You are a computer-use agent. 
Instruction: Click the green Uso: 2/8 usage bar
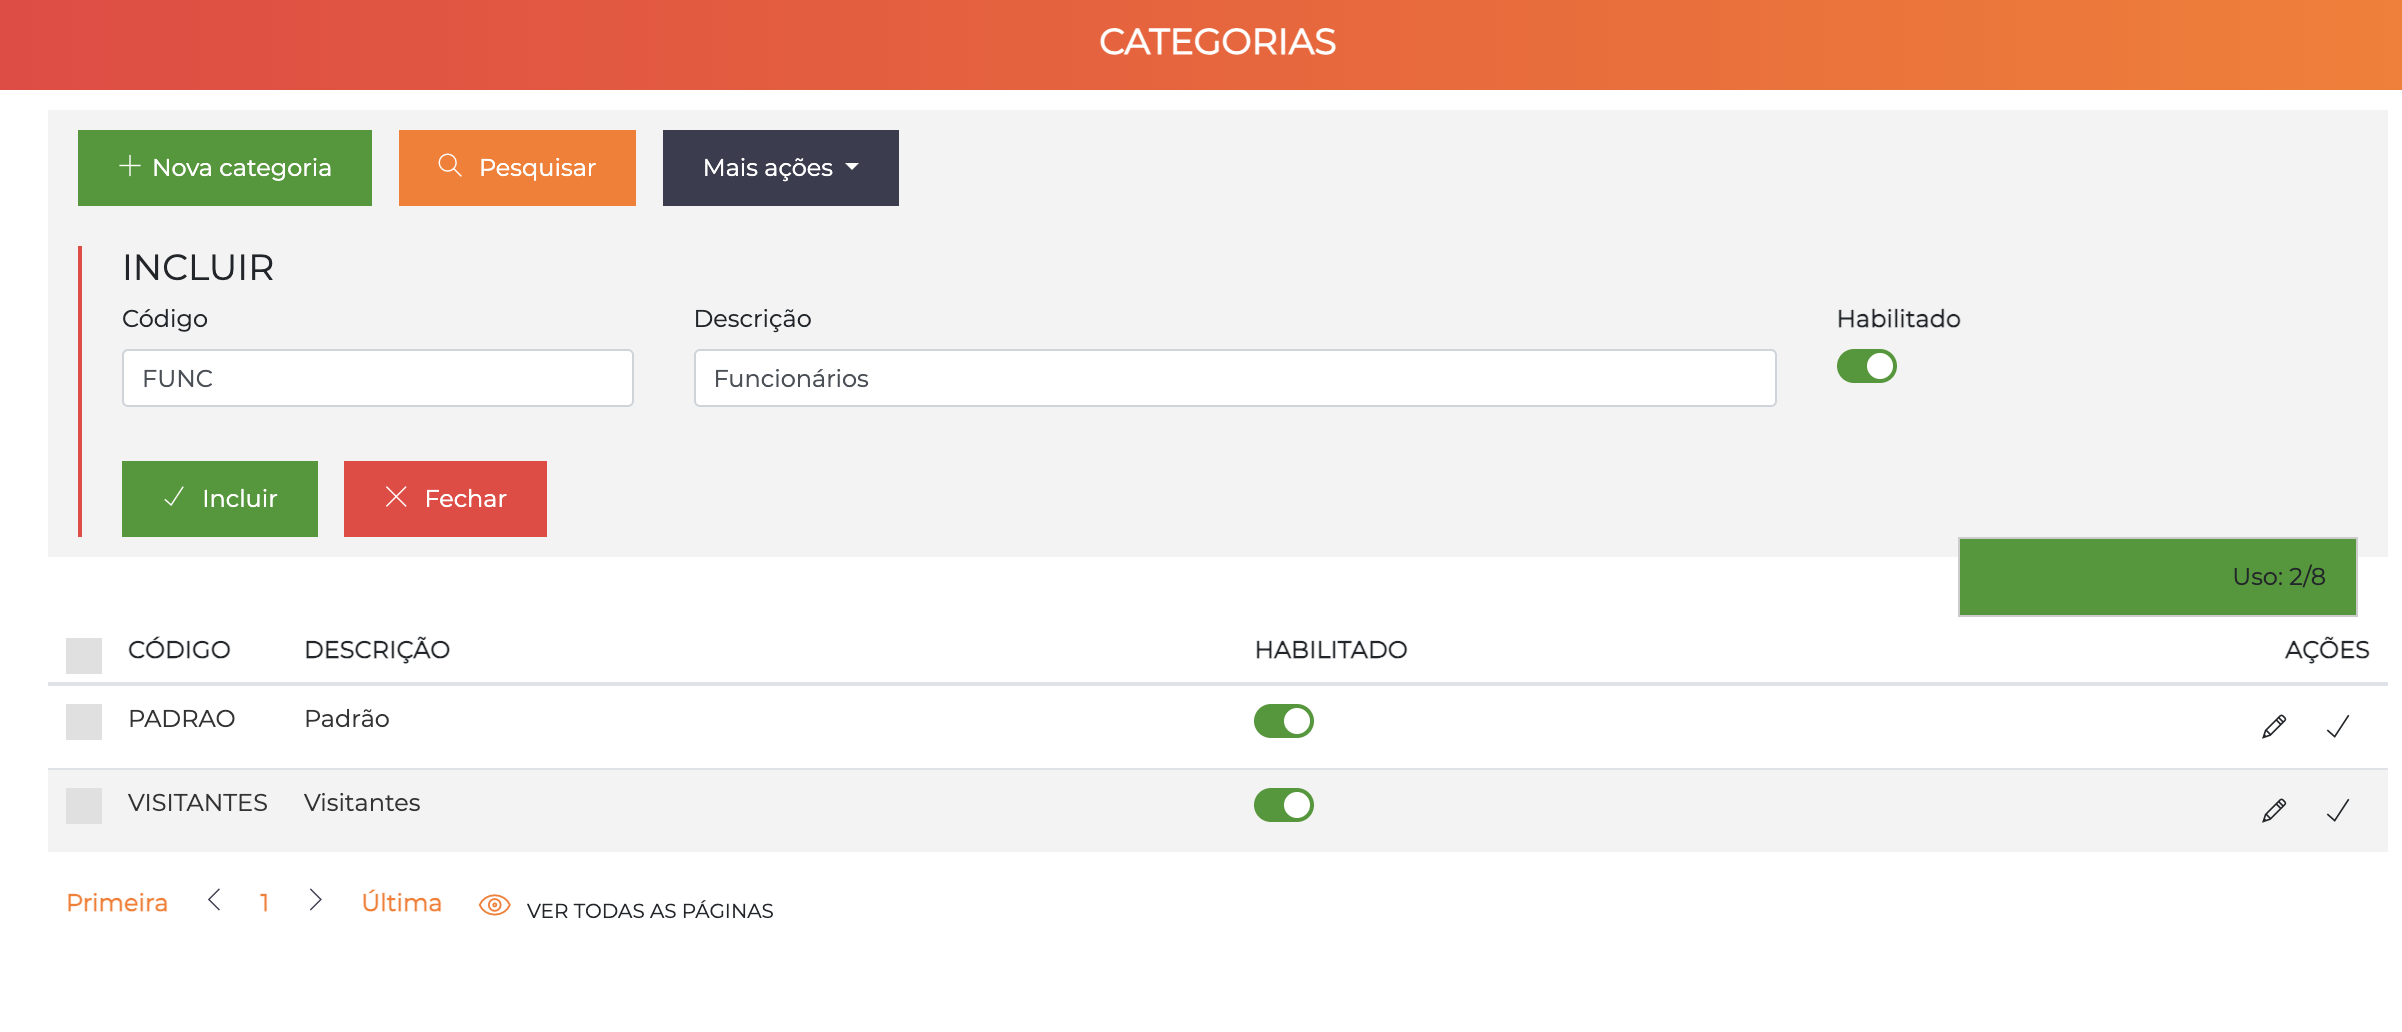2156,576
